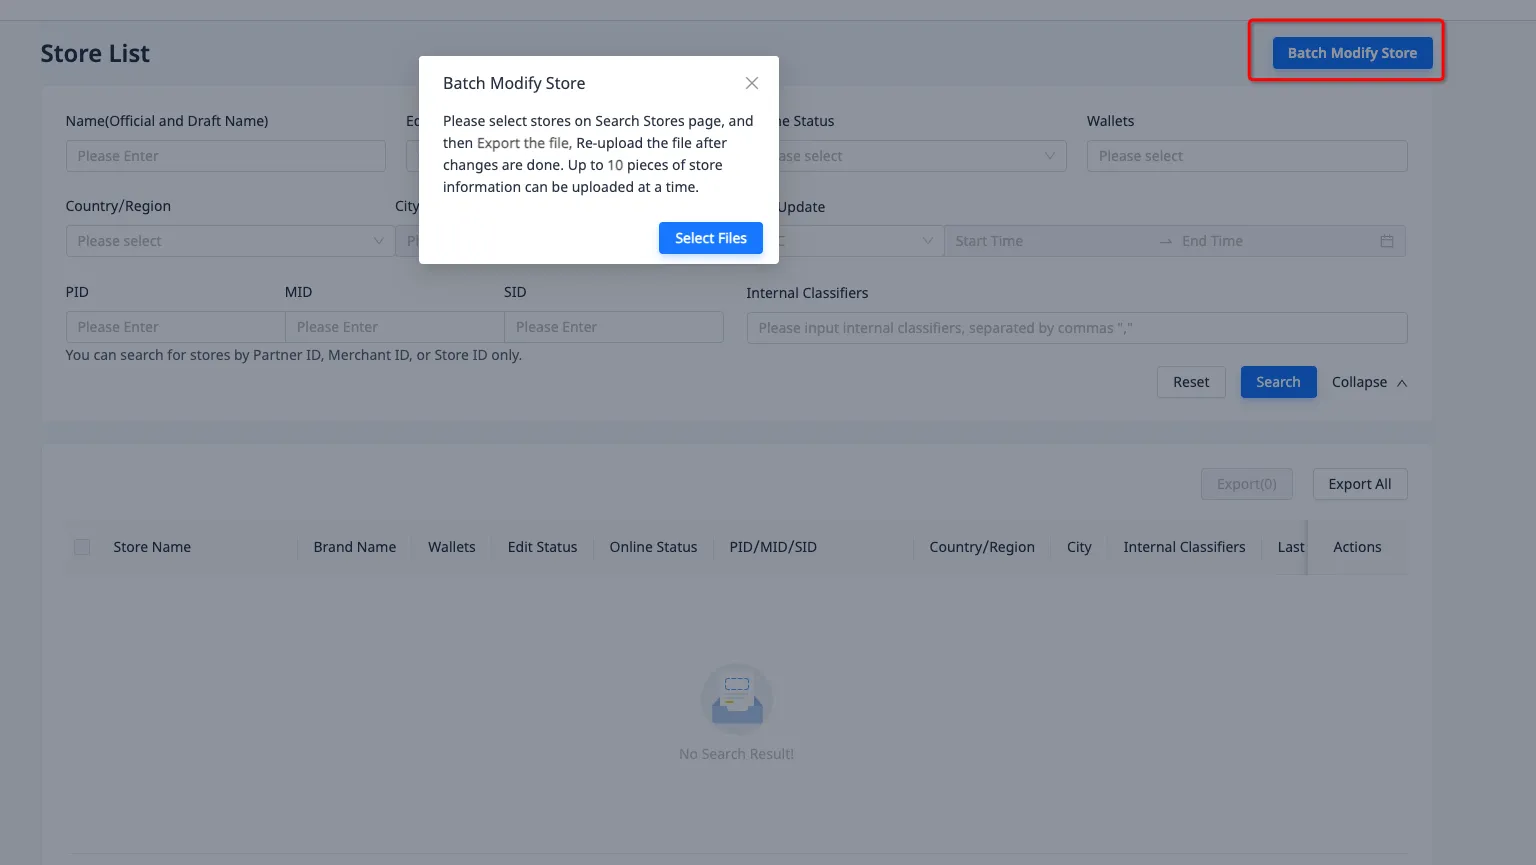Toggle the select-all checkbox in table header

(82, 547)
